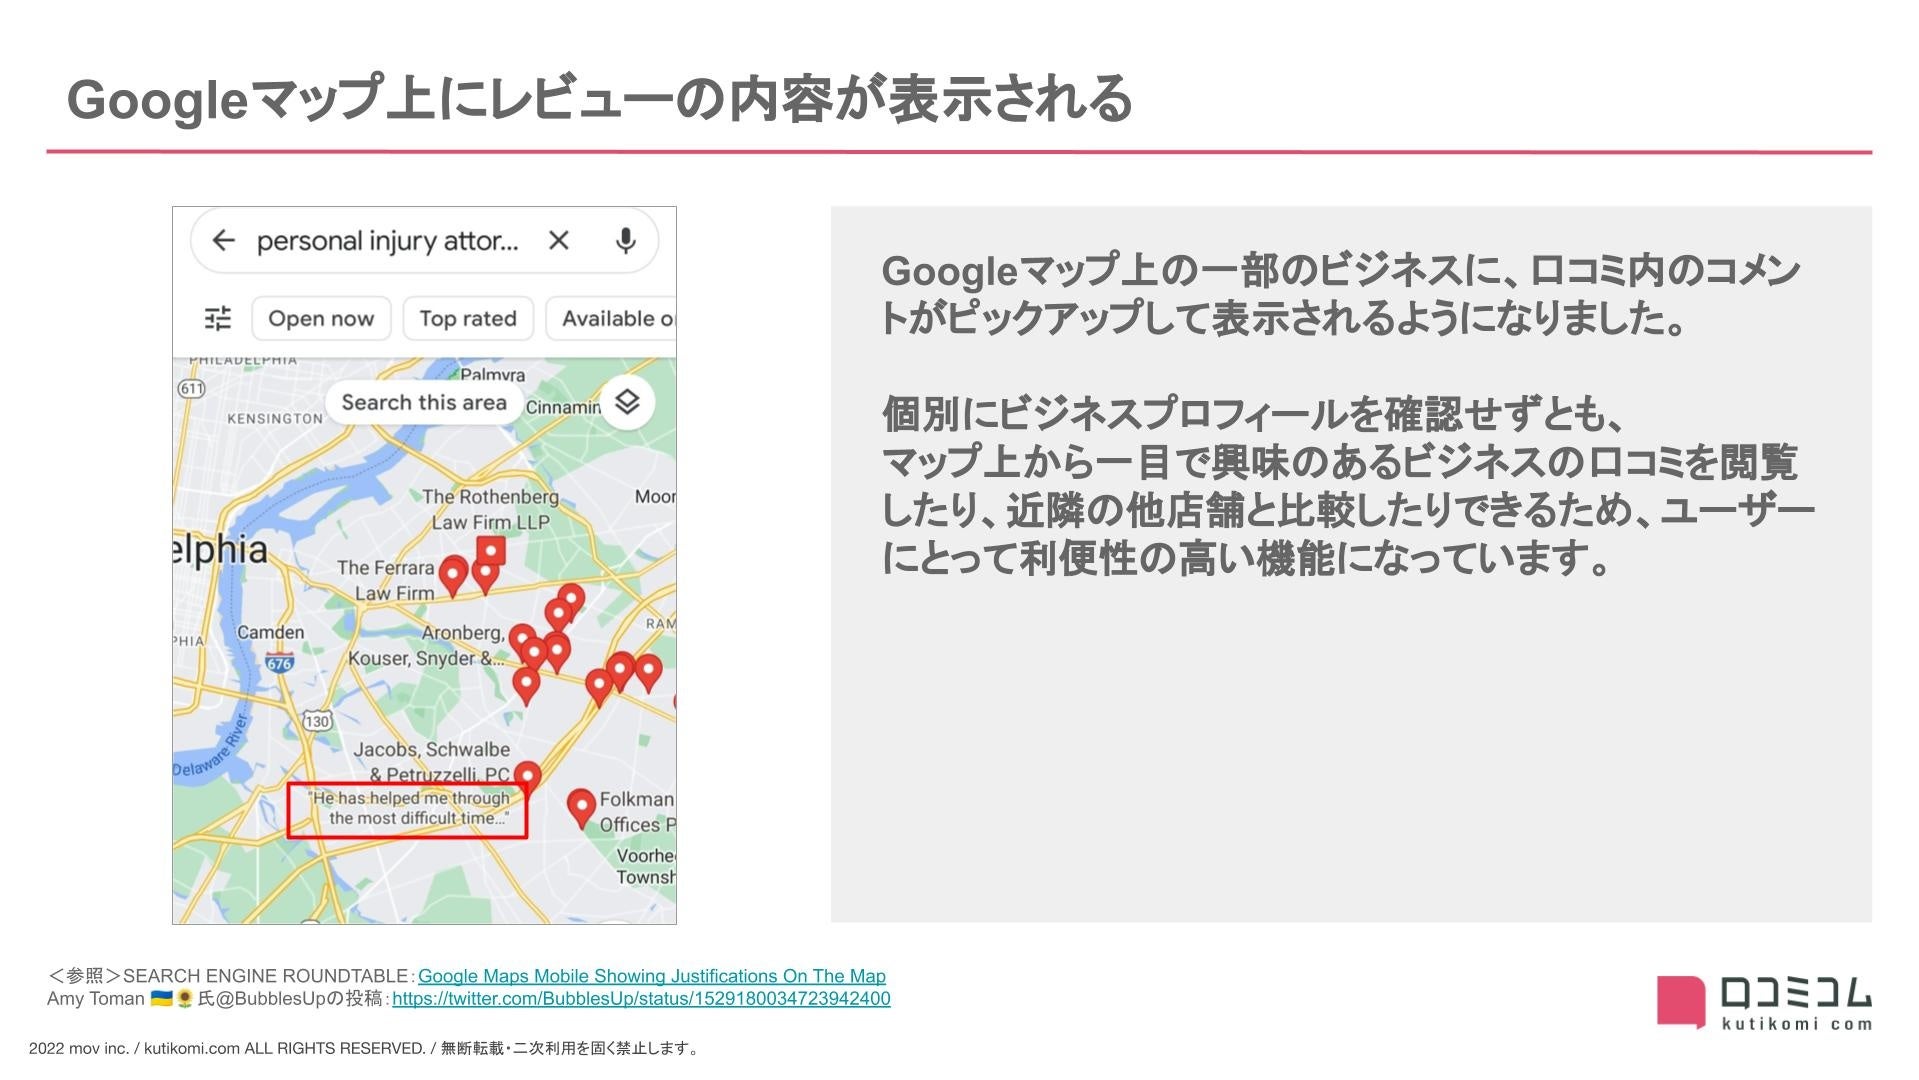
Task: Tap the Delaware River label
Action: pyautogui.click(x=209, y=747)
